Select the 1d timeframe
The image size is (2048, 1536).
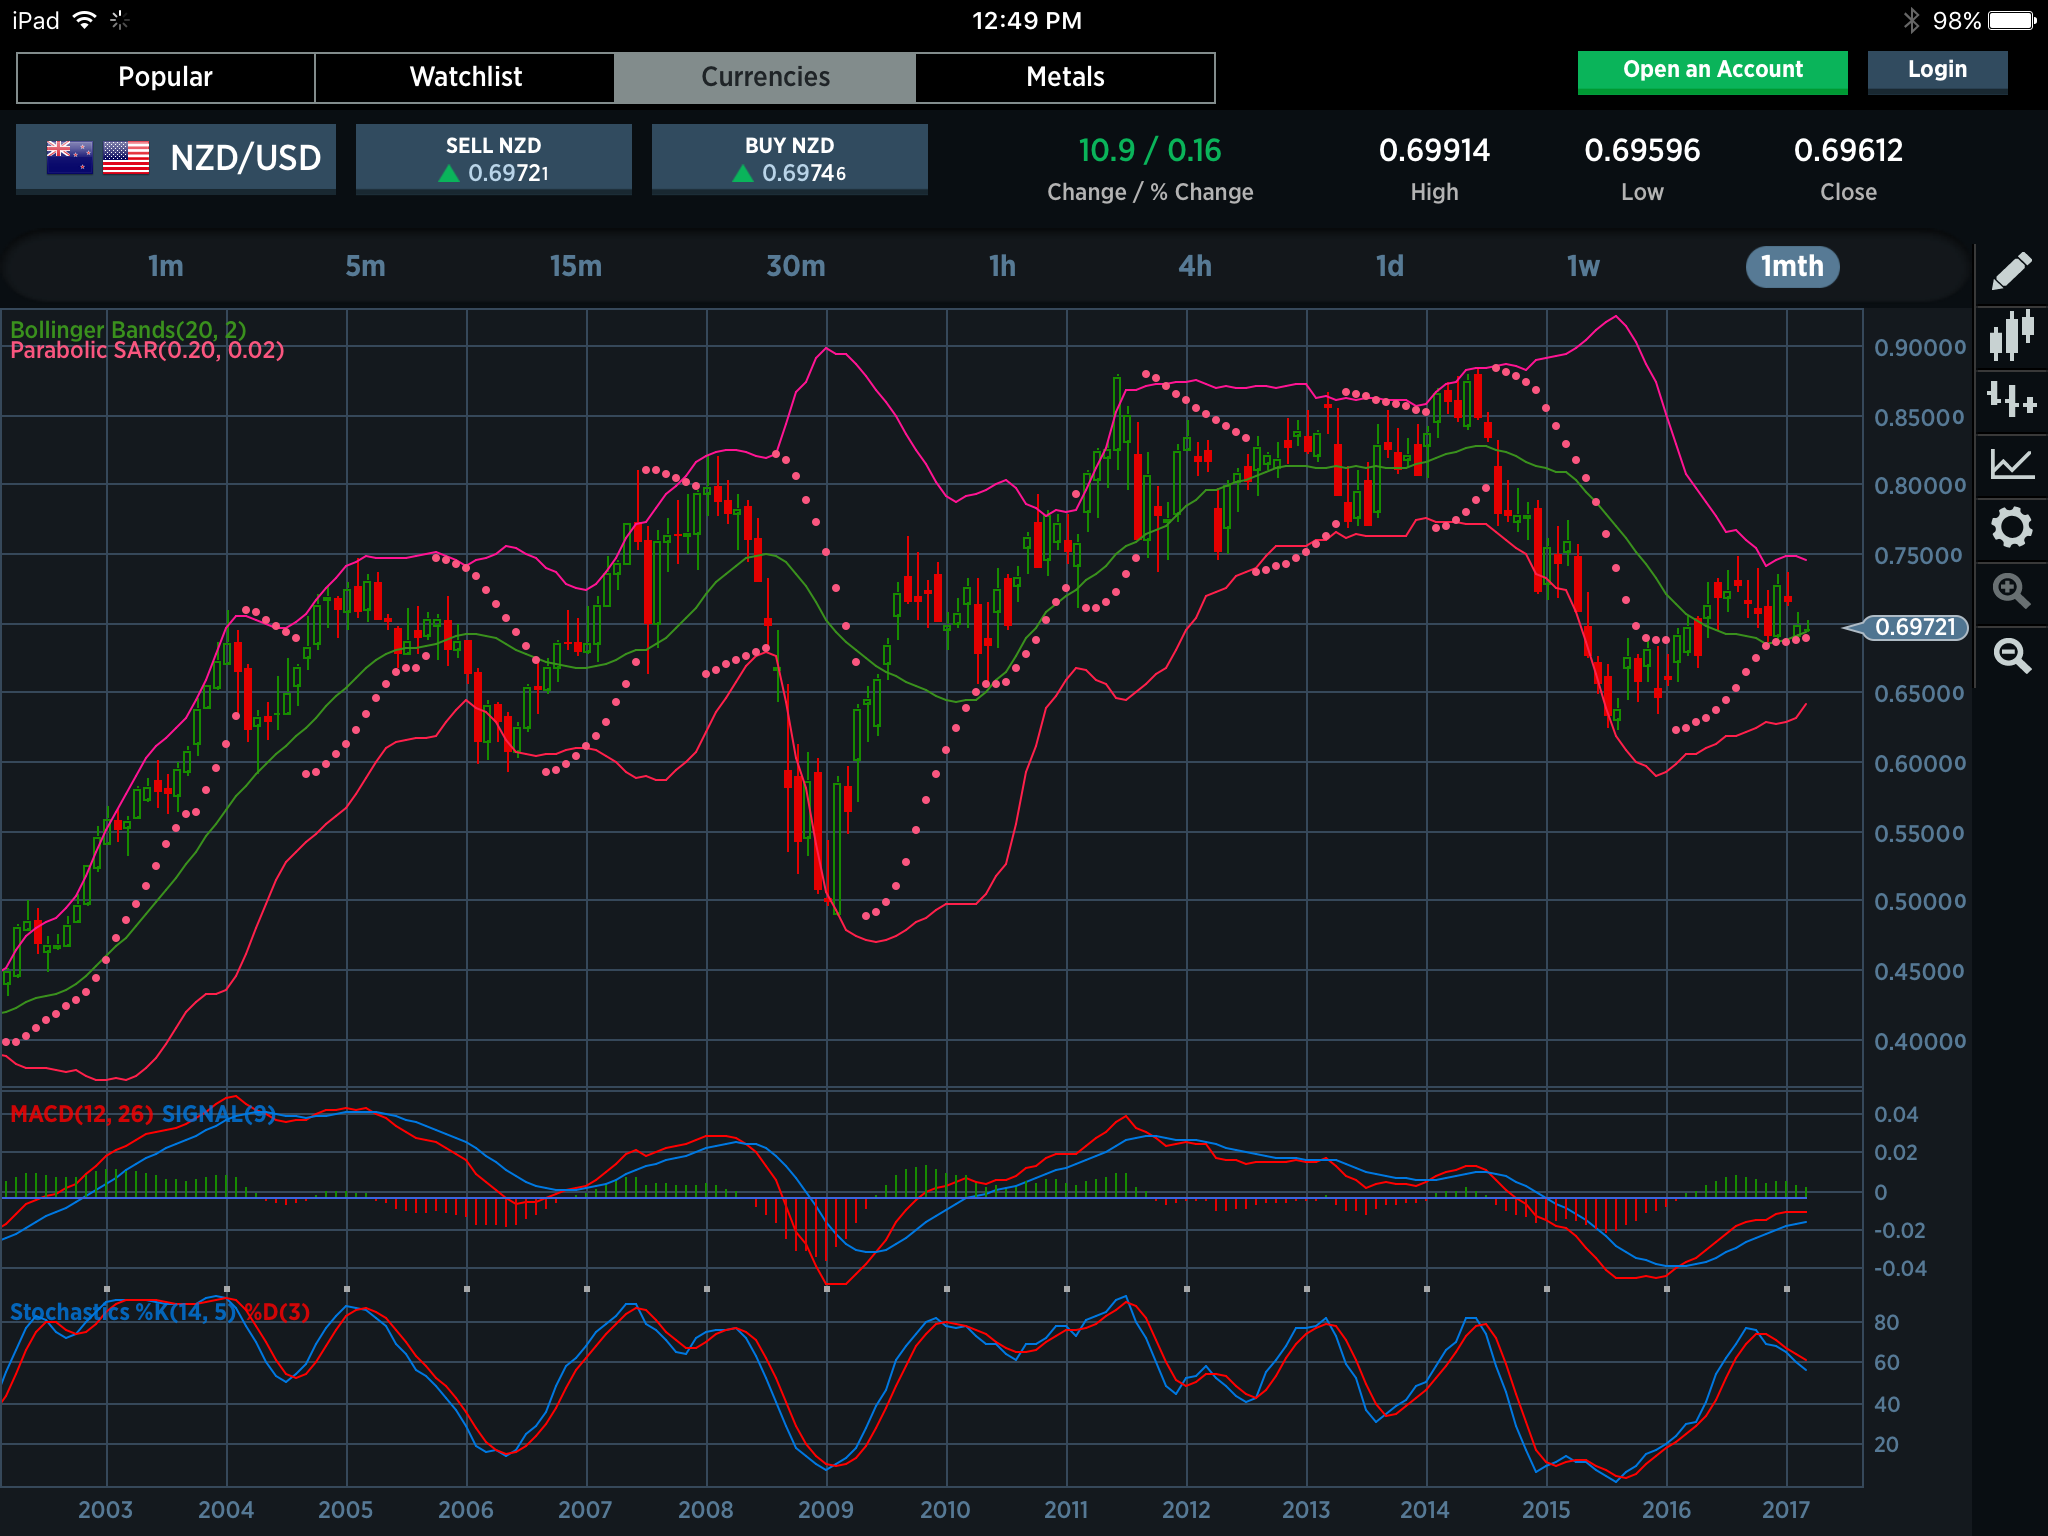(1390, 267)
